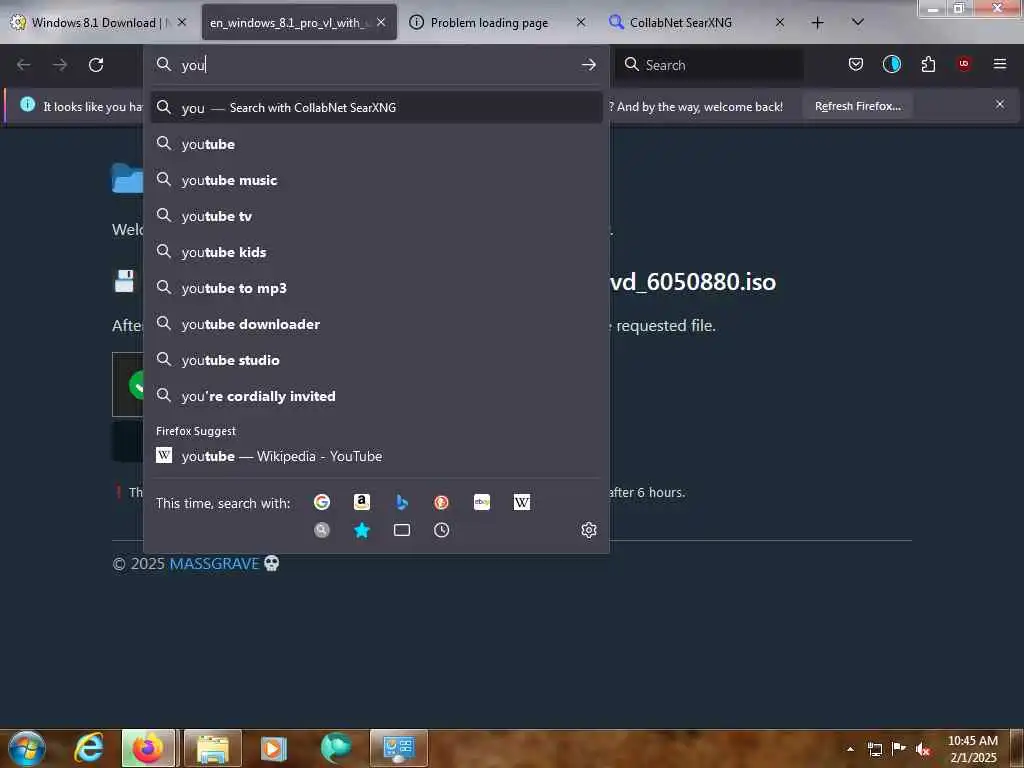The image size is (1024, 768).
Task: Open the uBlock Origin extension icon
Action: click(x=964, y=64)
